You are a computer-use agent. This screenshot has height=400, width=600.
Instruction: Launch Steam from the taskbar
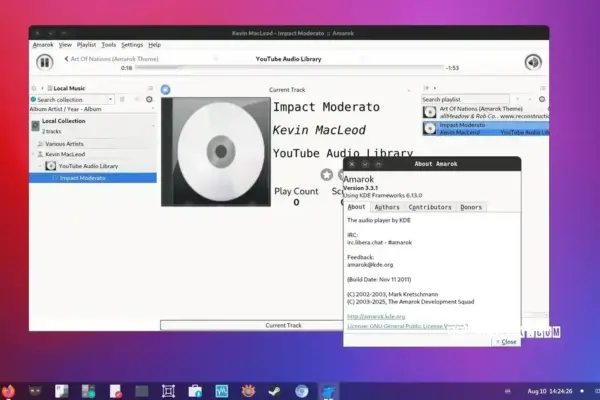(275, 391)
